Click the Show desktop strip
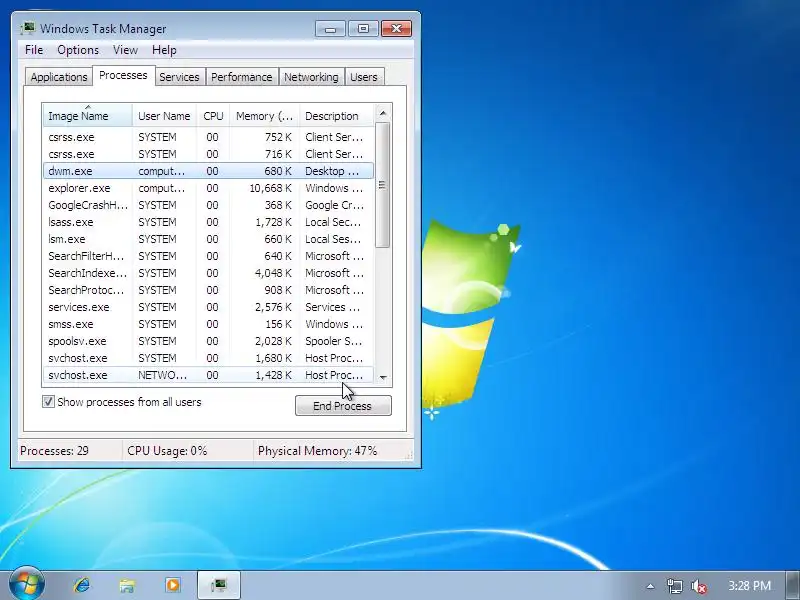The height and width of the screenshot is (600, 800). (792, 585)
